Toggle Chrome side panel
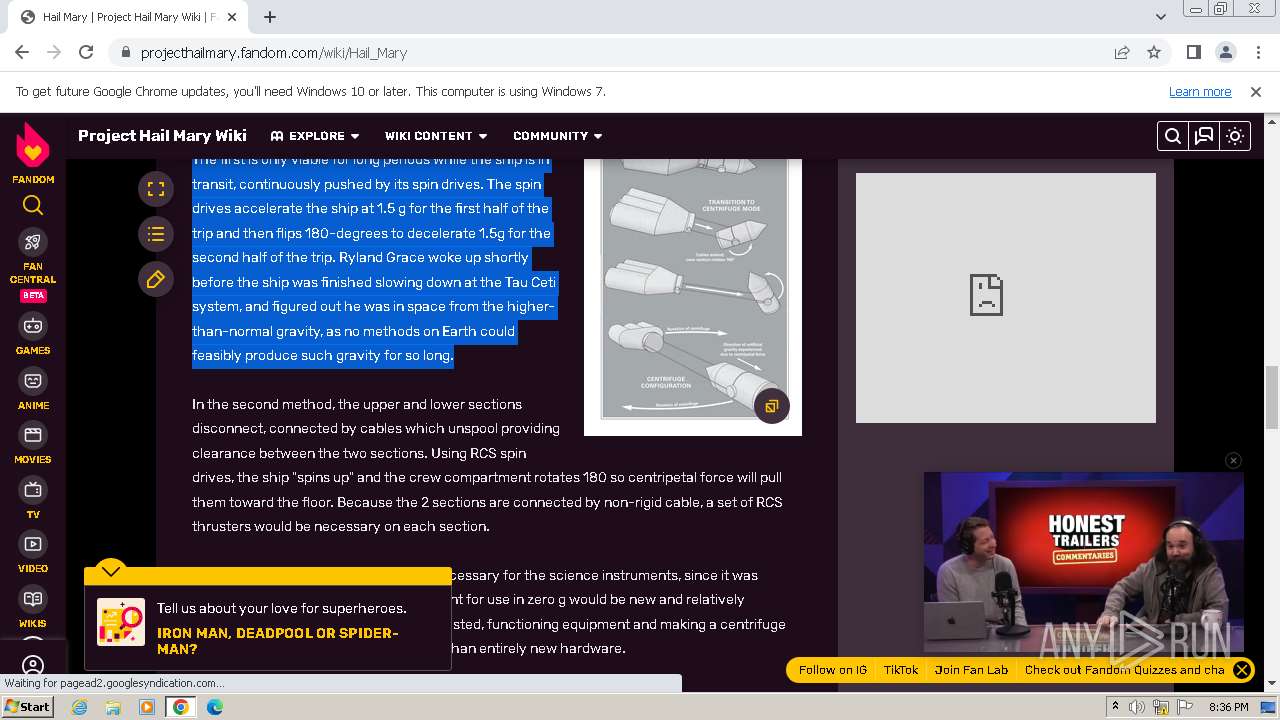This screenshot has width=1280, height=720. pos(1193,52)
